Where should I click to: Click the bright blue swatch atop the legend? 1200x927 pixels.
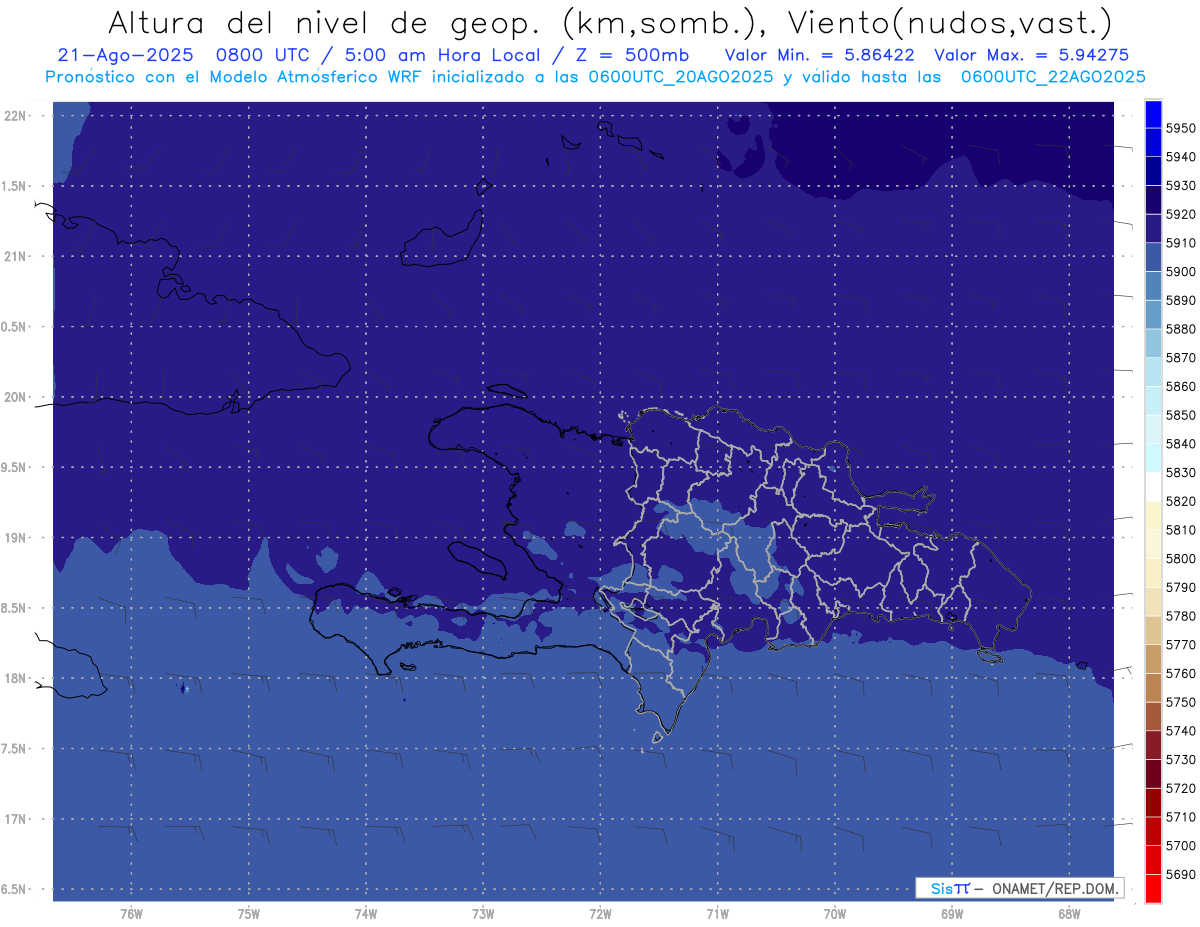tap(1153, 114)
